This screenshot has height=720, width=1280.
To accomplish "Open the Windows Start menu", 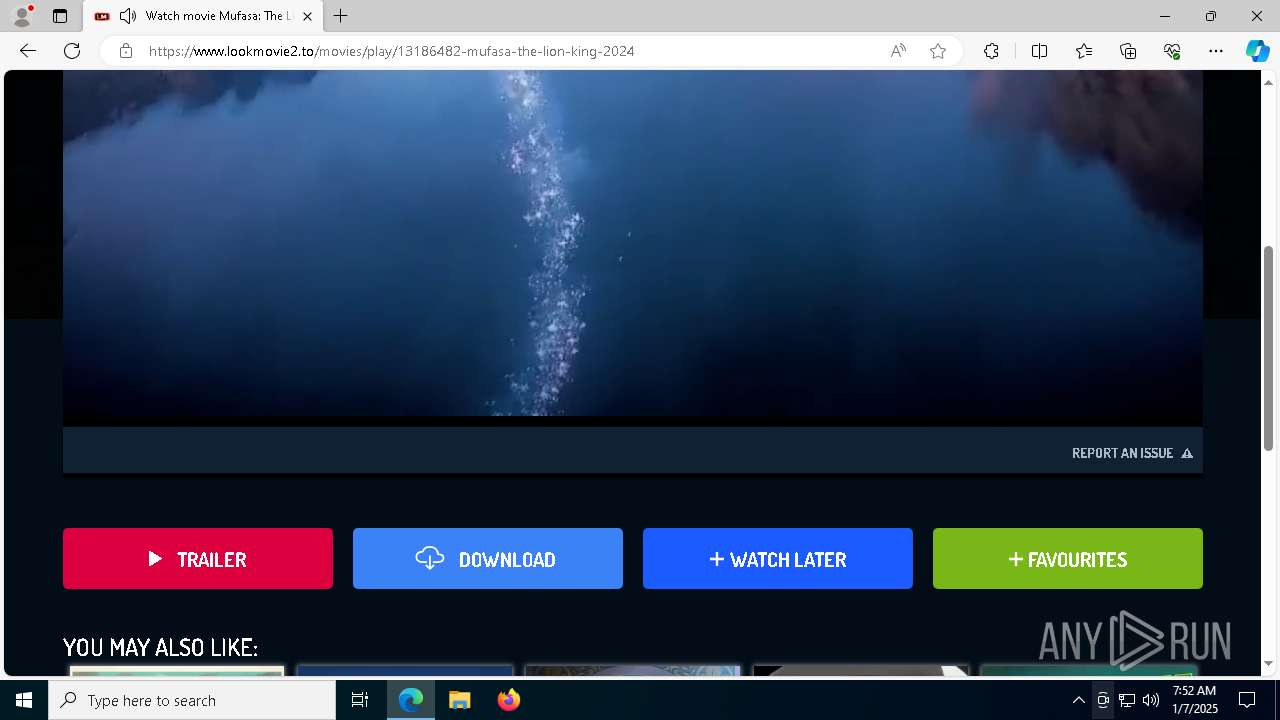I will point(24,700).
